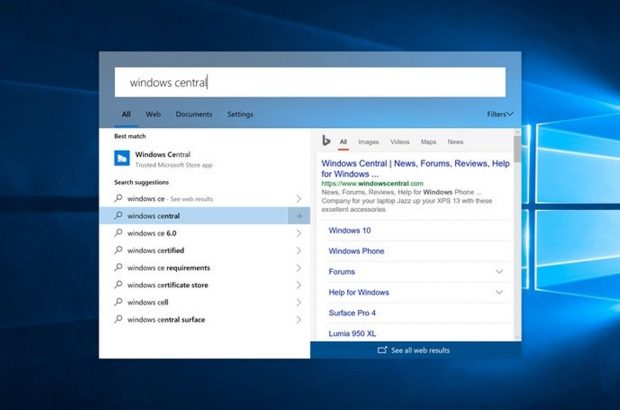This screenshot has height=410, width=620.
Task: Switch to Bing Maps tab
Action: coord(429,142)
